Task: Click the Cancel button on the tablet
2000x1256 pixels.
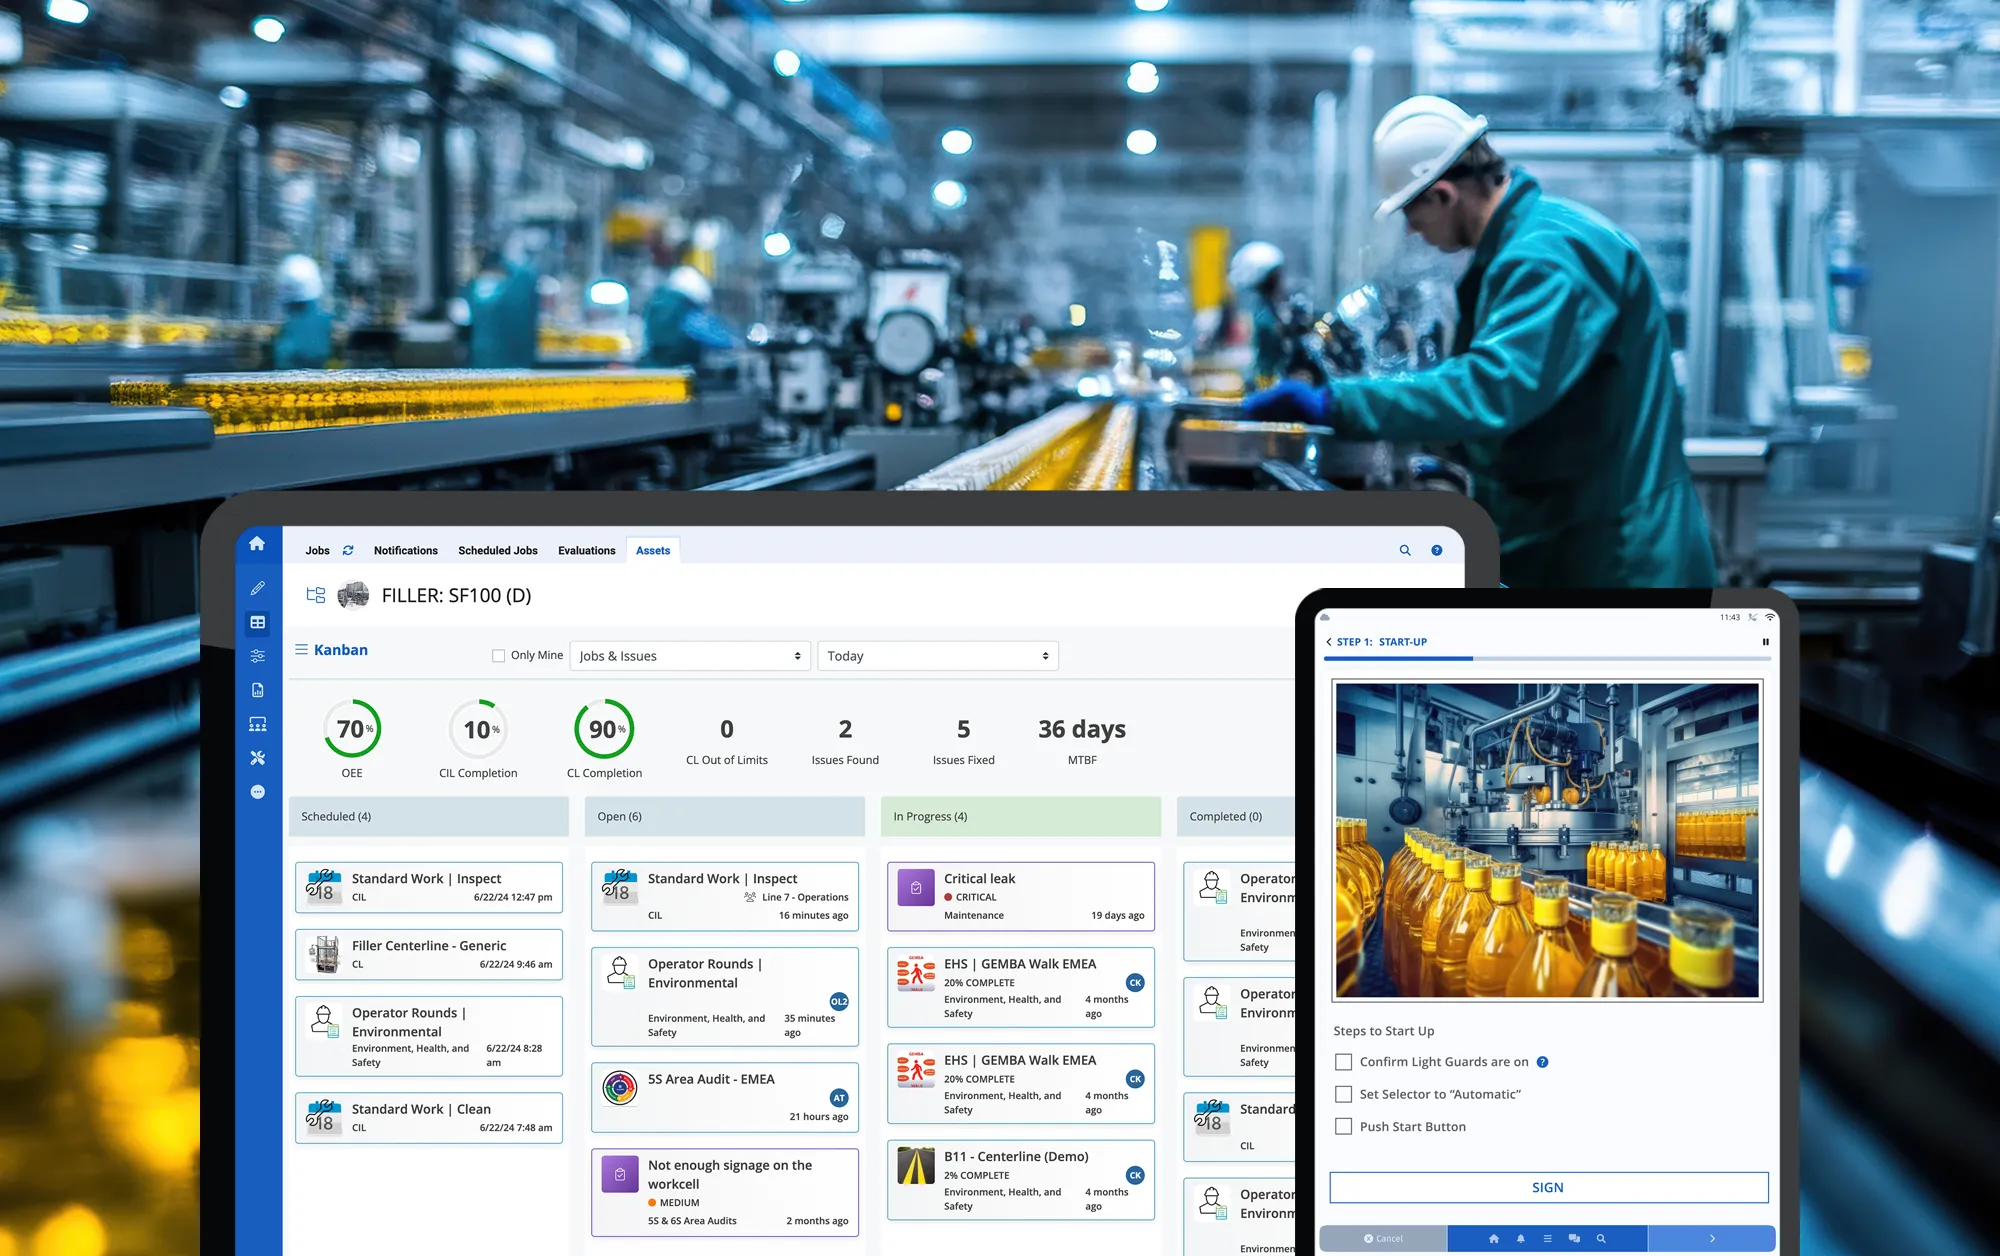Action: 1383,1239
